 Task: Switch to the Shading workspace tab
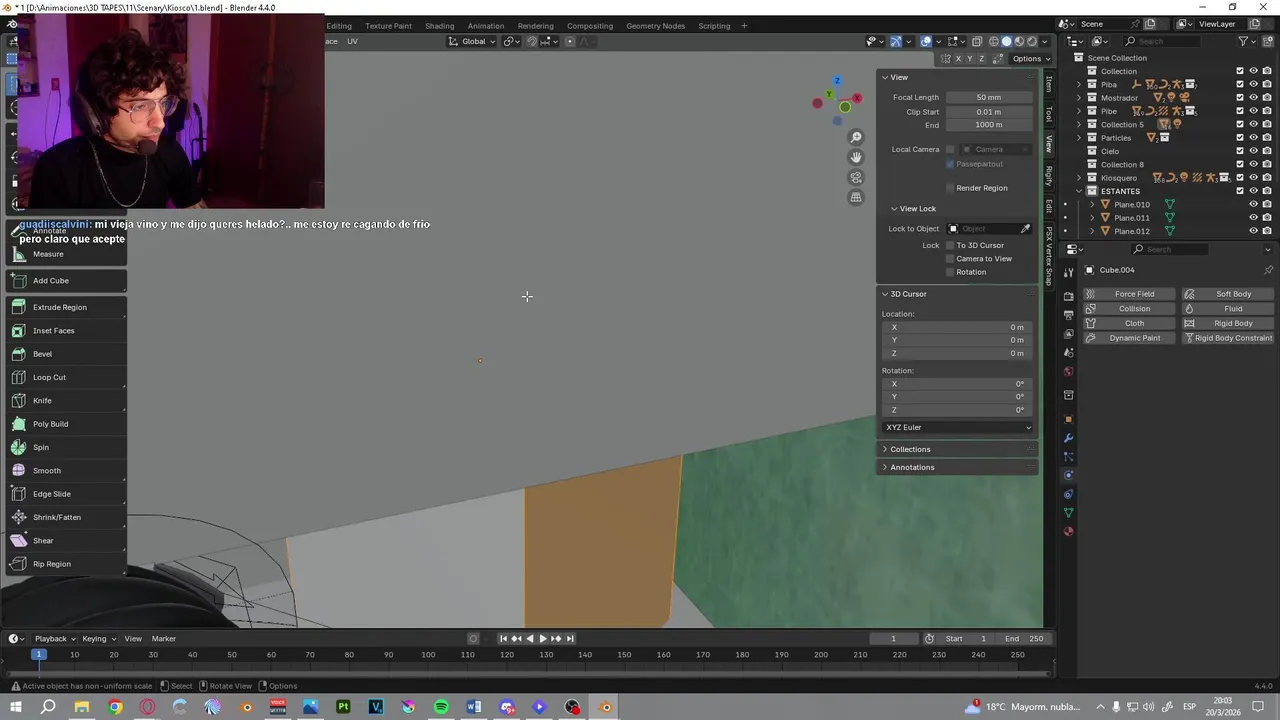coord(439,26)
